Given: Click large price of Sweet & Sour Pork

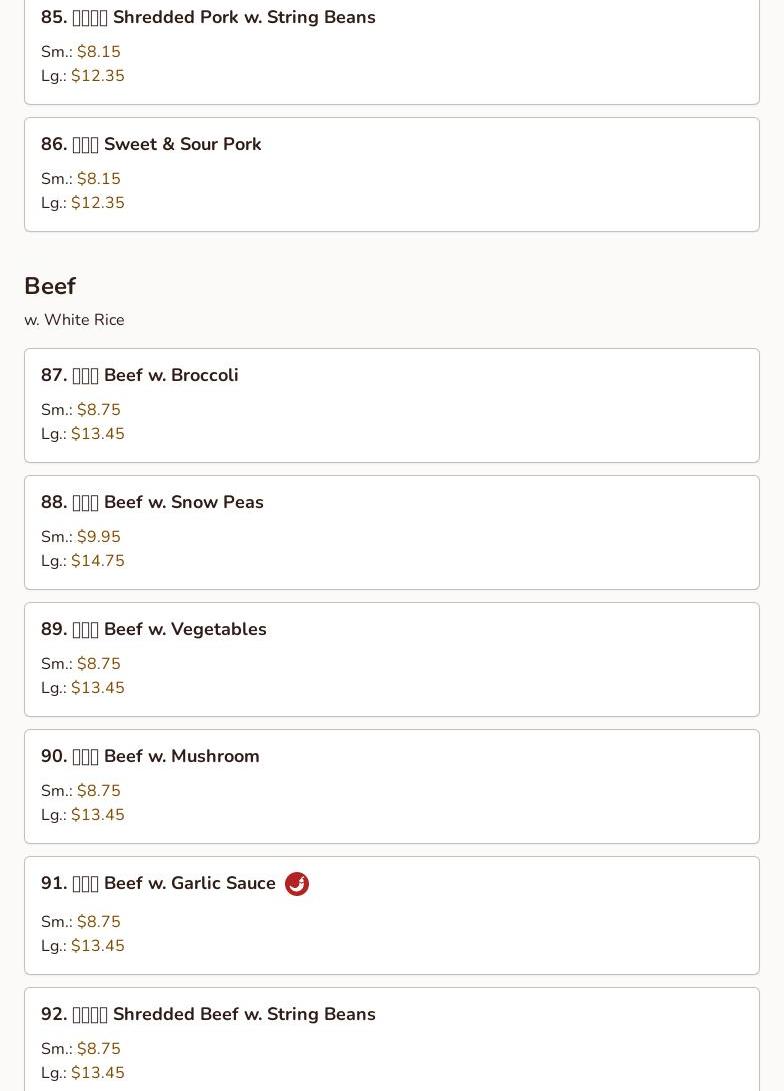Looking at the screenshot, I should [x=97, y=203].
